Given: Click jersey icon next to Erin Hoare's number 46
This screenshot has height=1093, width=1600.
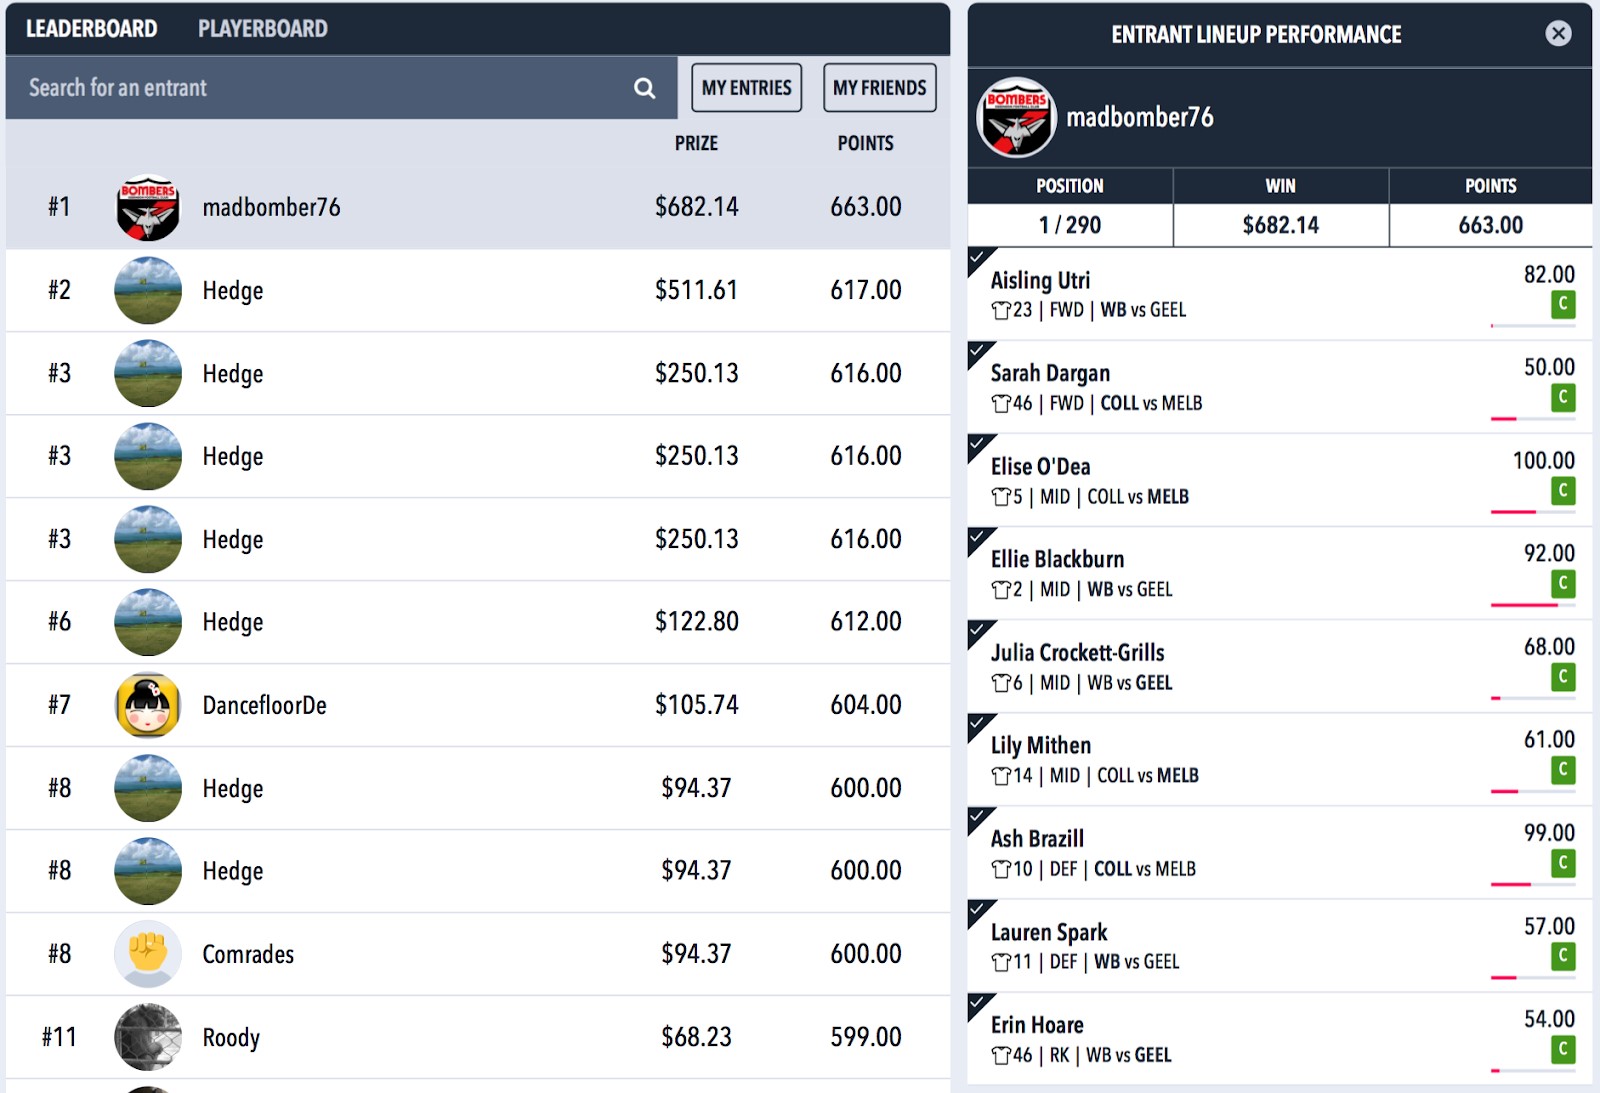Looking at the screenshot, I should 1001,1056.
